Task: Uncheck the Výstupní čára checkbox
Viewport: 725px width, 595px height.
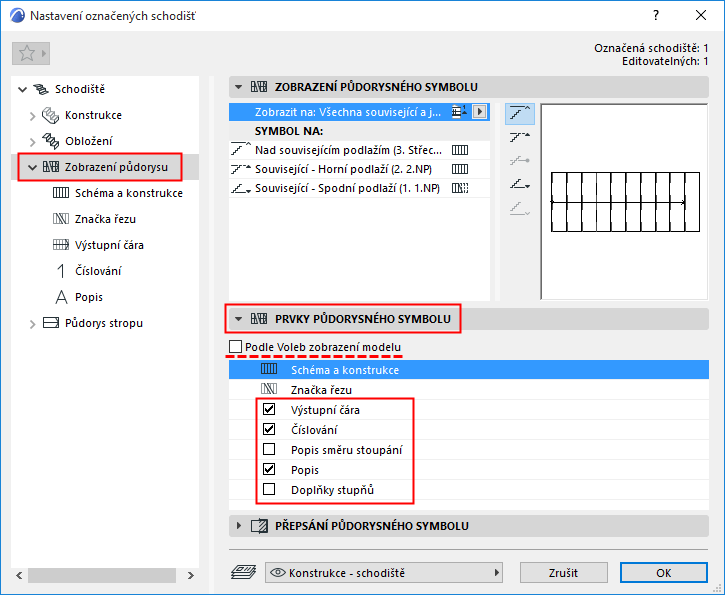Action: [269, 410]
